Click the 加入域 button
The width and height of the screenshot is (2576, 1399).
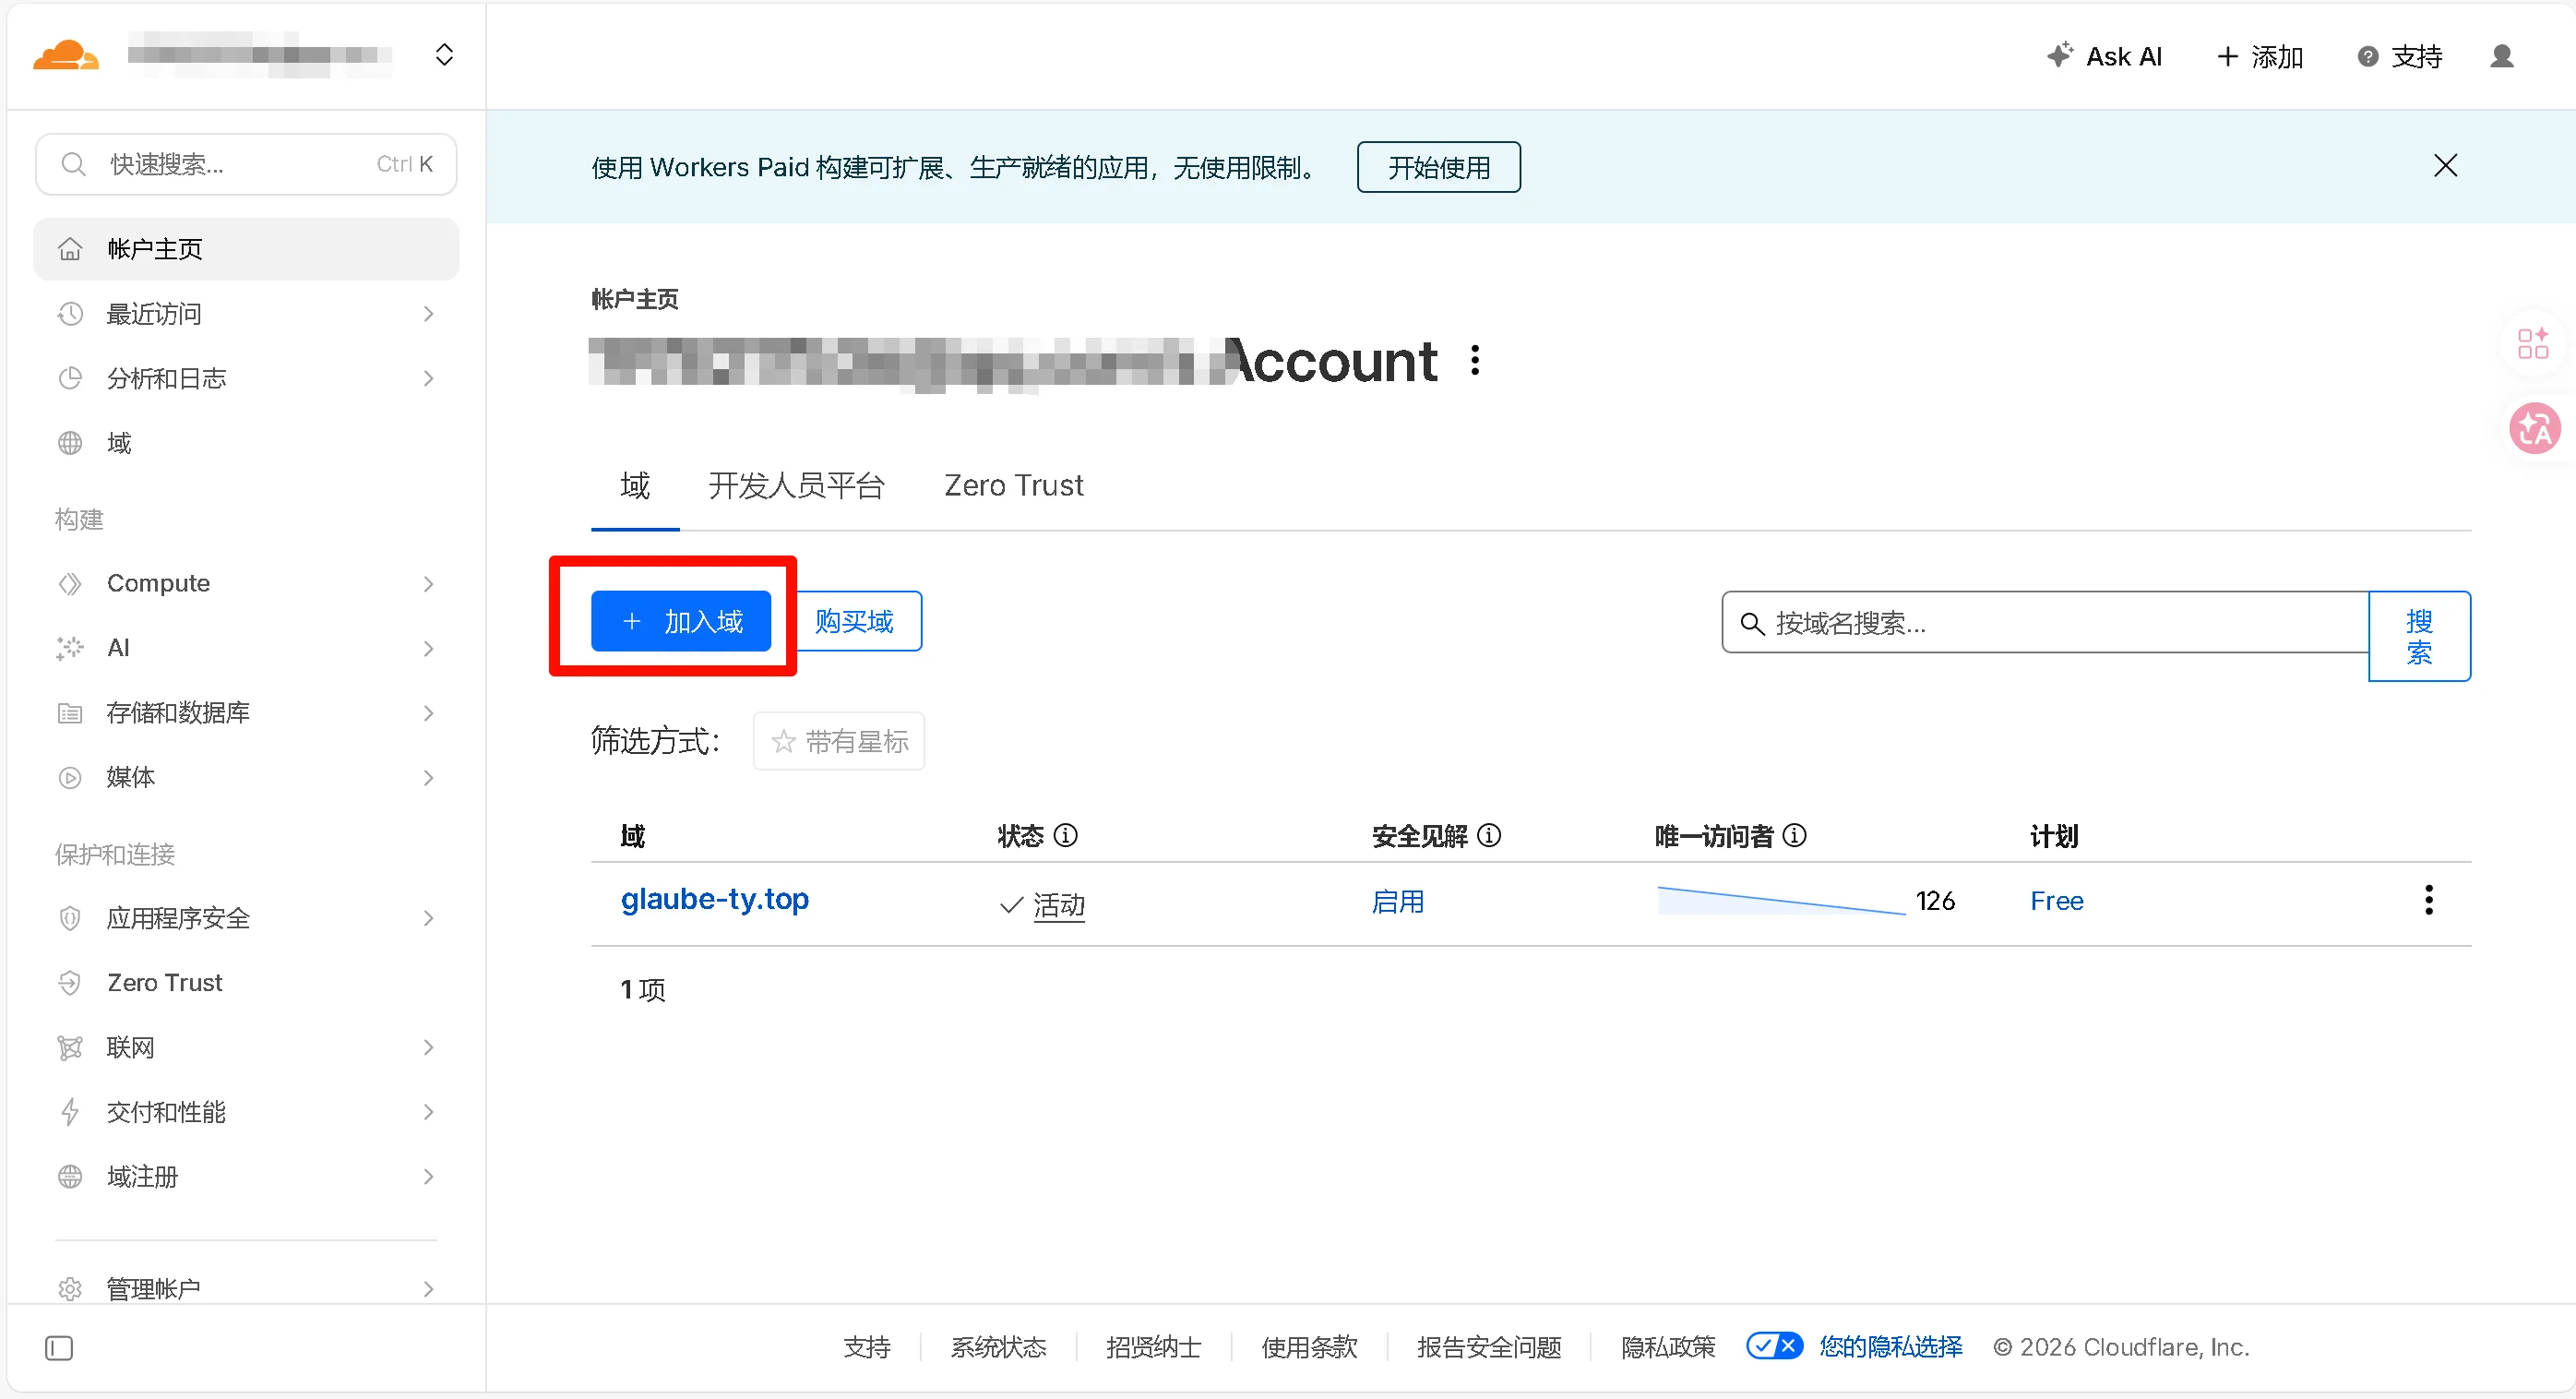coord(681,621)
